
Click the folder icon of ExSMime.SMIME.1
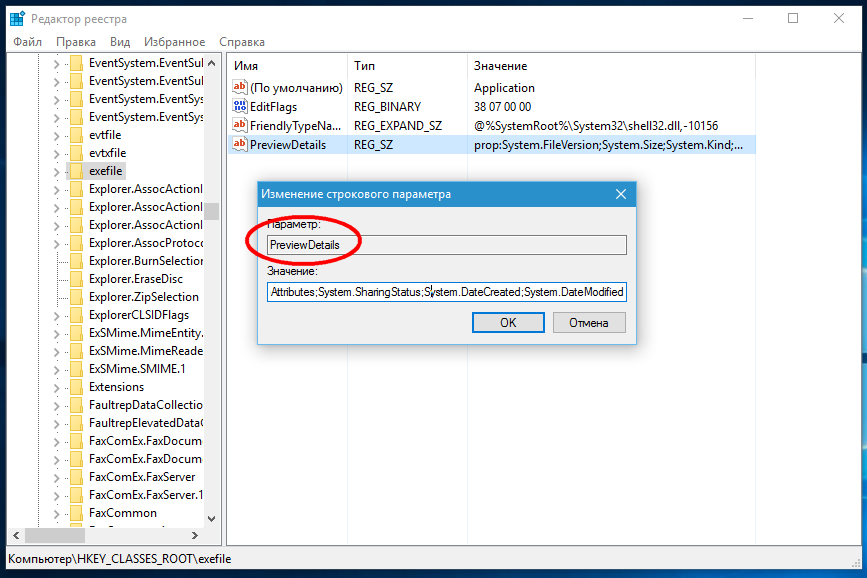[77, 369]
